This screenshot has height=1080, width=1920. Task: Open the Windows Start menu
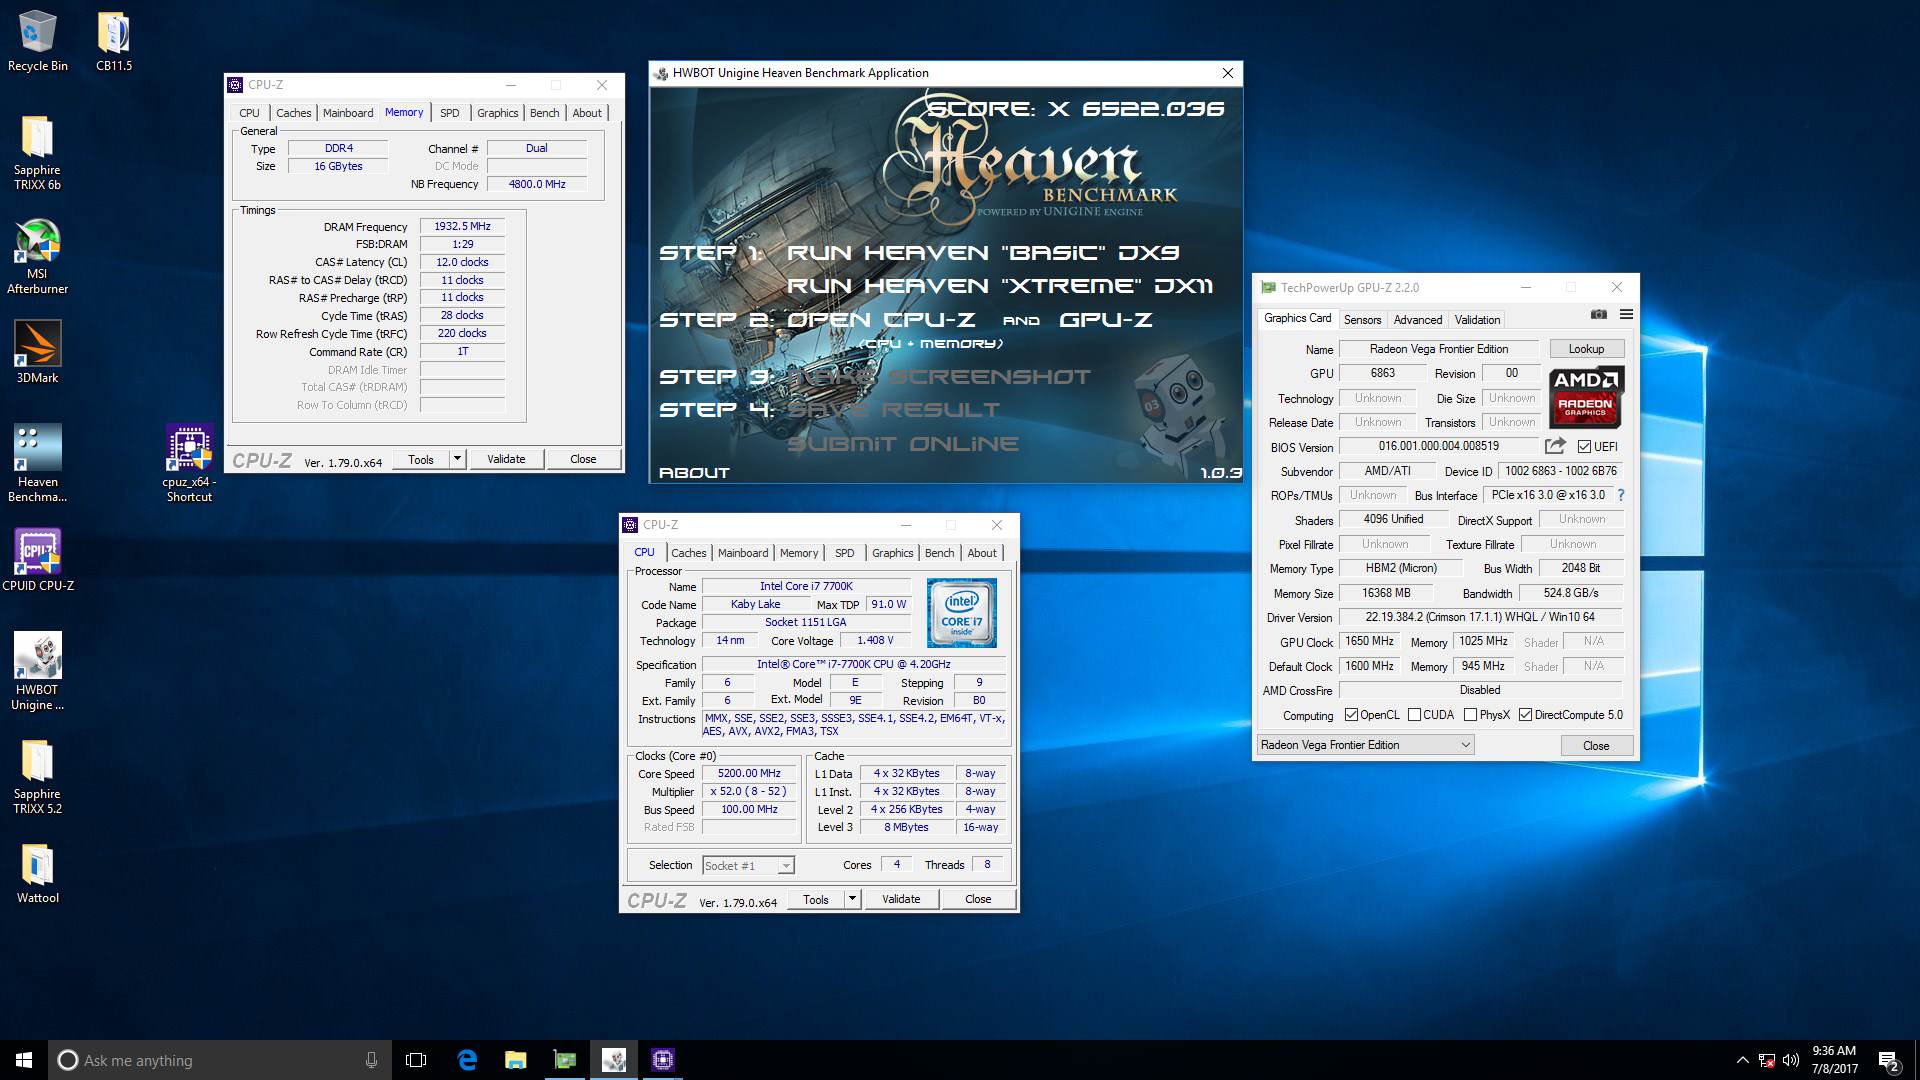coord(24,1060)
